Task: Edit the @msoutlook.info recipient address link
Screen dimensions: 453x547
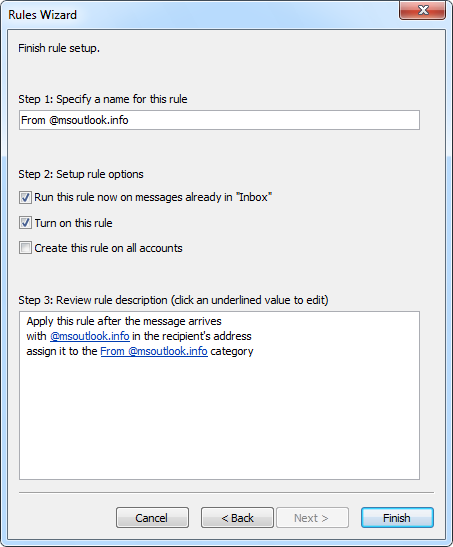Action: 90,336
